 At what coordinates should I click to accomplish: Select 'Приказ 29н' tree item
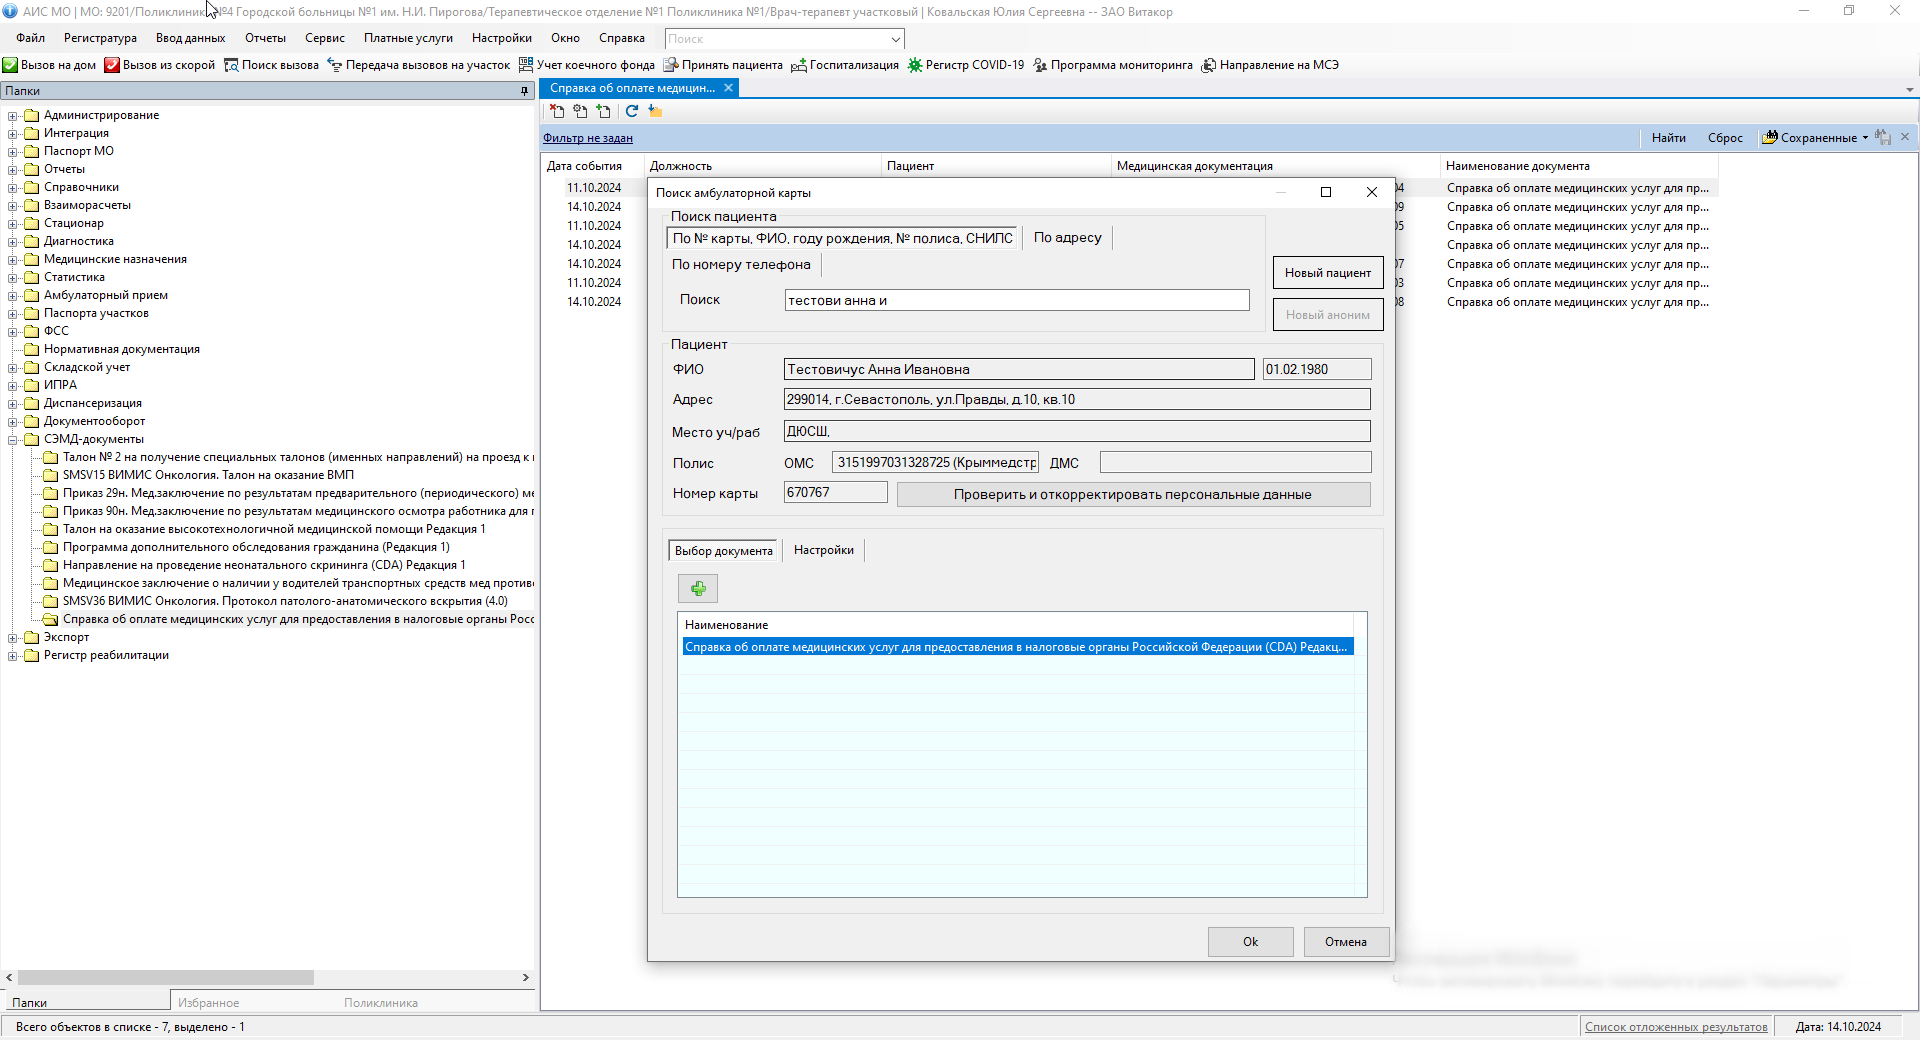[x=298, y=493]
